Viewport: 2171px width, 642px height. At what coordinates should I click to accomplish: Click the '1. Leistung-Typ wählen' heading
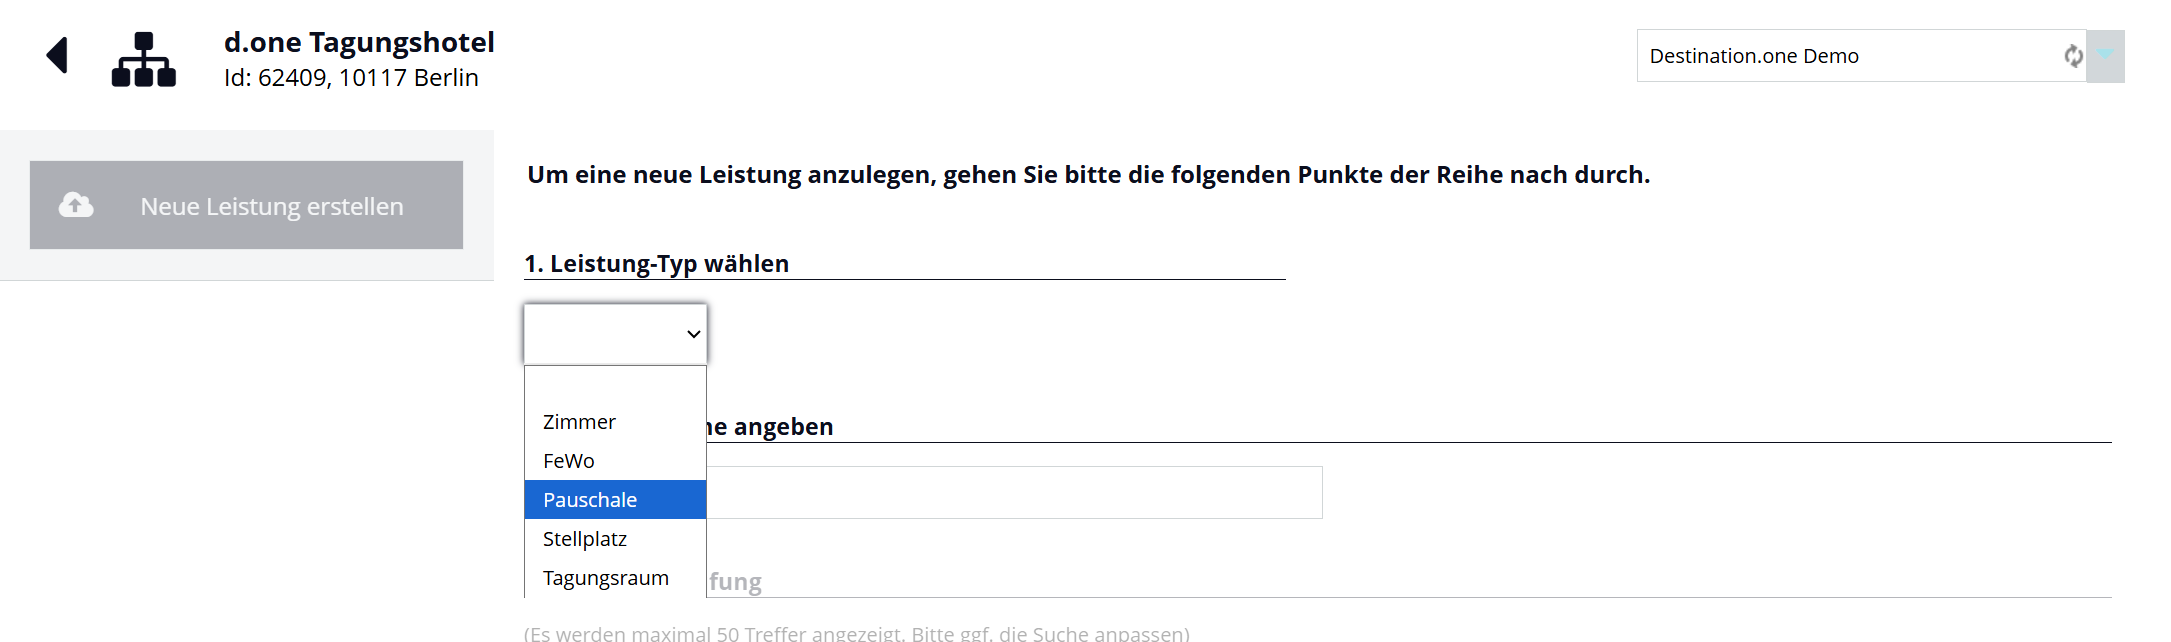coord(657,263)
